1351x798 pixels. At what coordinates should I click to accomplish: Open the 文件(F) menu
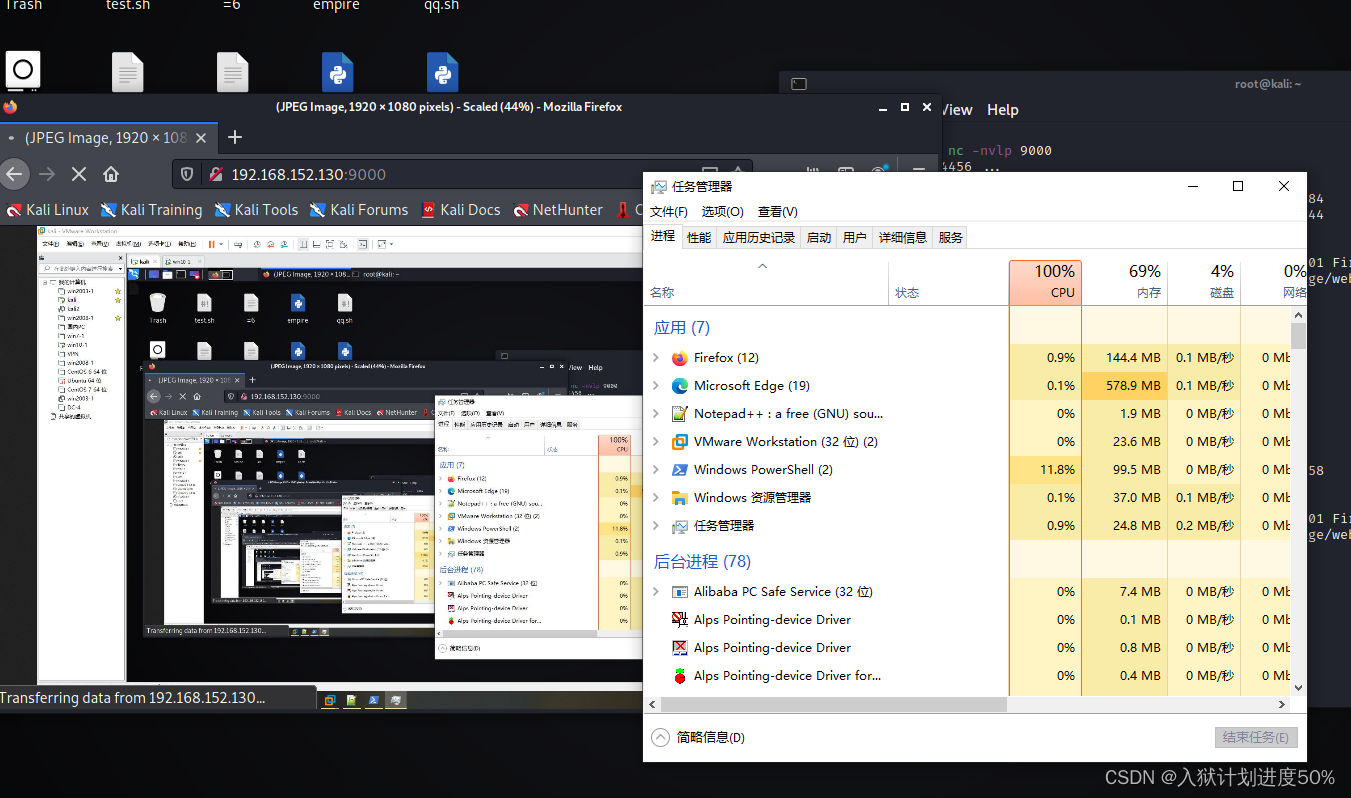(x=669, y=212)
